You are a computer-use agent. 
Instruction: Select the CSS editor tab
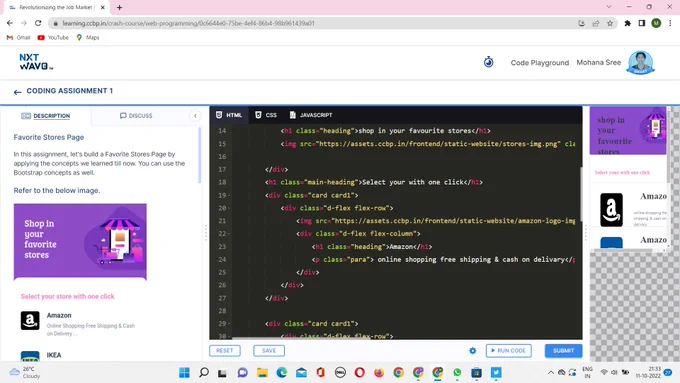tap(266, 115)
